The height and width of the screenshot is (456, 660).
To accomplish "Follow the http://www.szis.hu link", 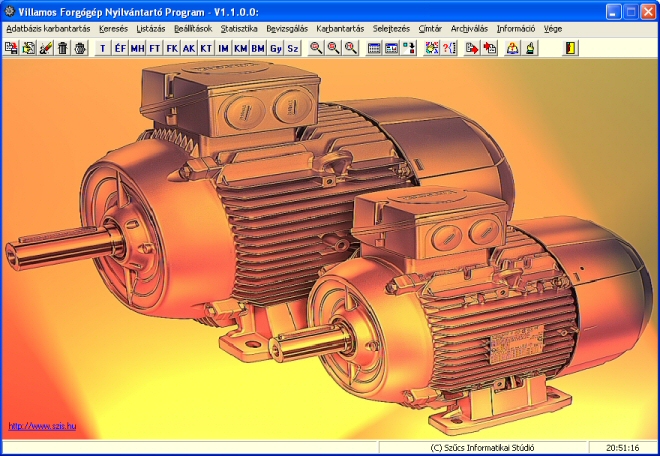I will point(42,426).
